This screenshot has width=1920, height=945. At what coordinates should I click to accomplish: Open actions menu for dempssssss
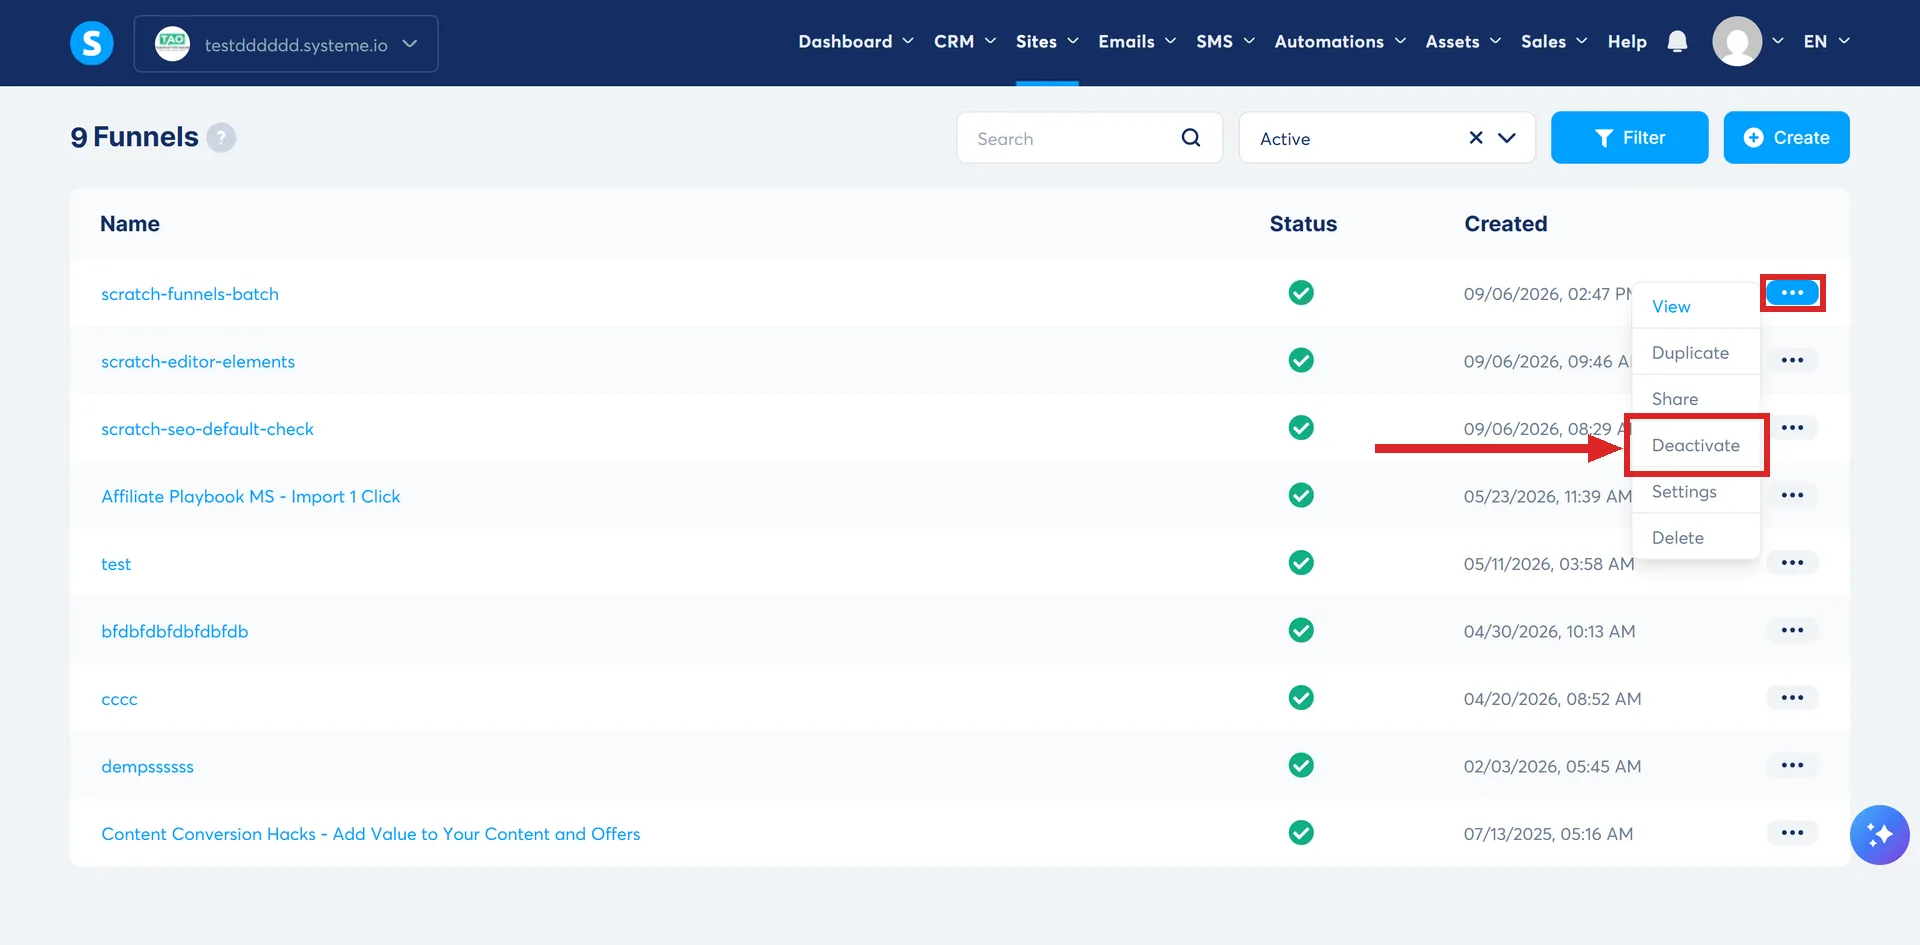coord(1792,765)
